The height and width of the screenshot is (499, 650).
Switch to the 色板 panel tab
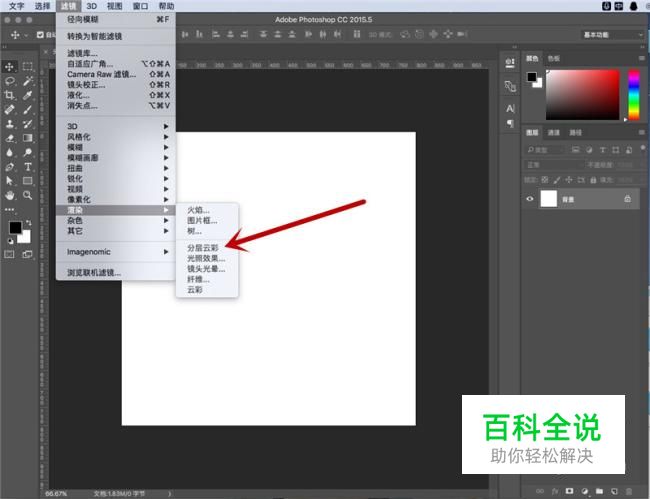[554, 58]
